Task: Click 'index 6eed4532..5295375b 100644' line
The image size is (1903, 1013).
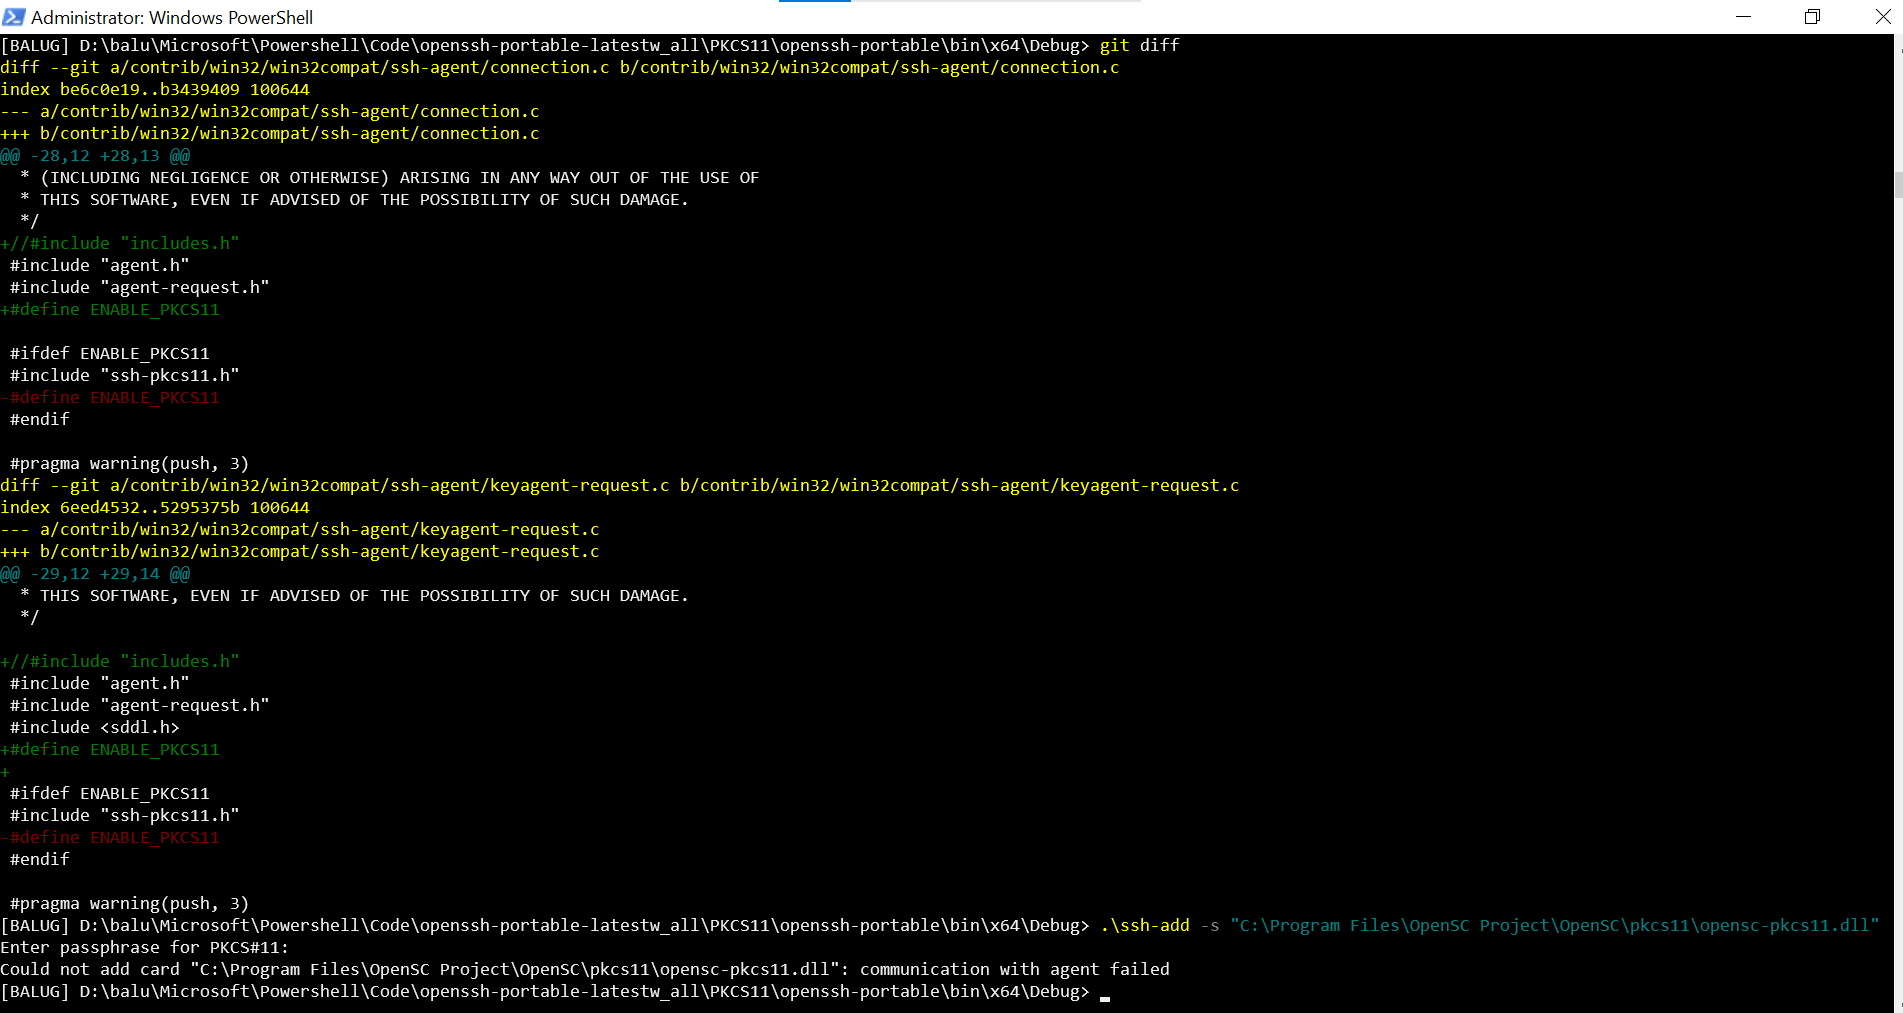Action: 155,507
